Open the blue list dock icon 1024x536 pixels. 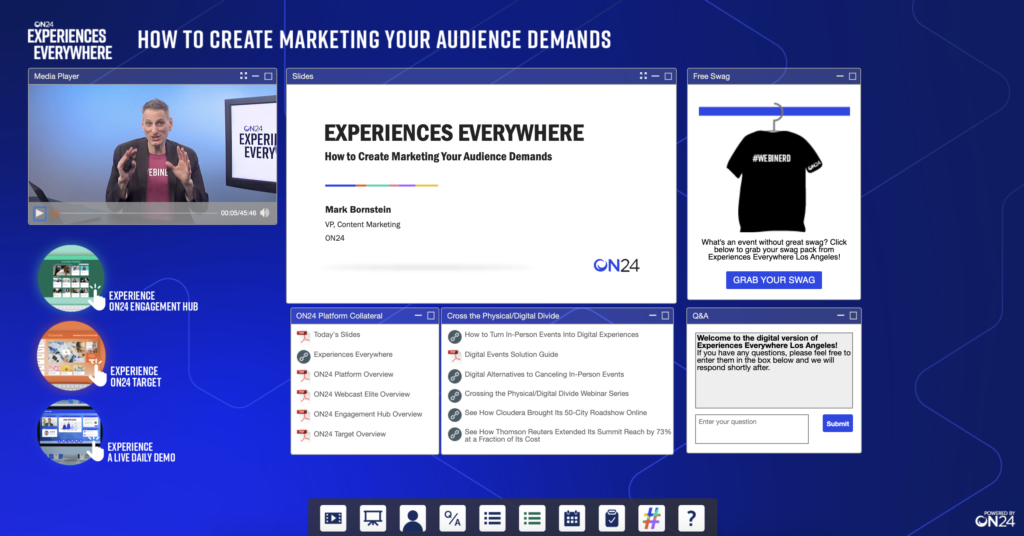[492, 518]
